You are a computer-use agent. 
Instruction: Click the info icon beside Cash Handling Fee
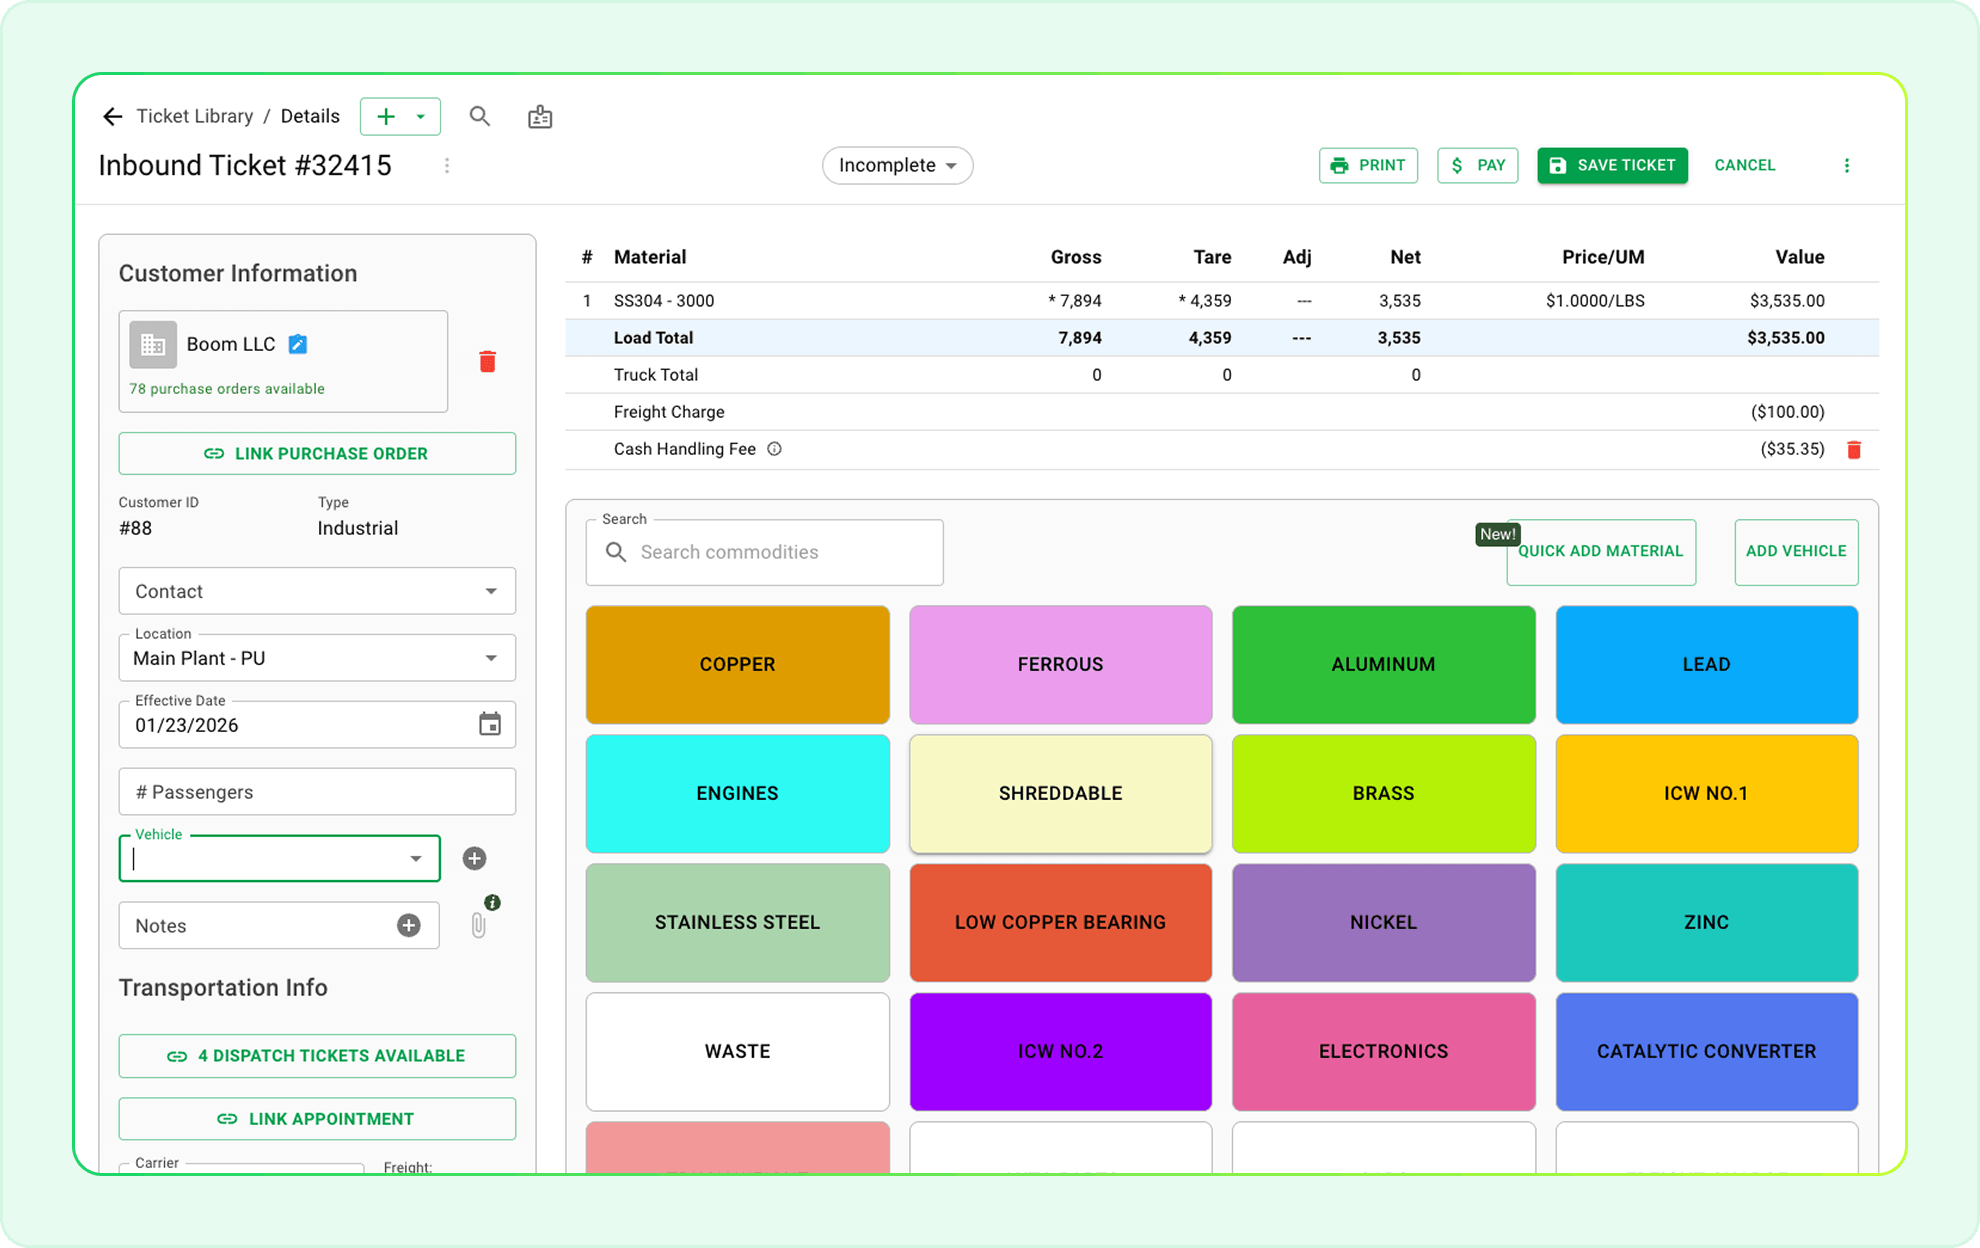774,449
